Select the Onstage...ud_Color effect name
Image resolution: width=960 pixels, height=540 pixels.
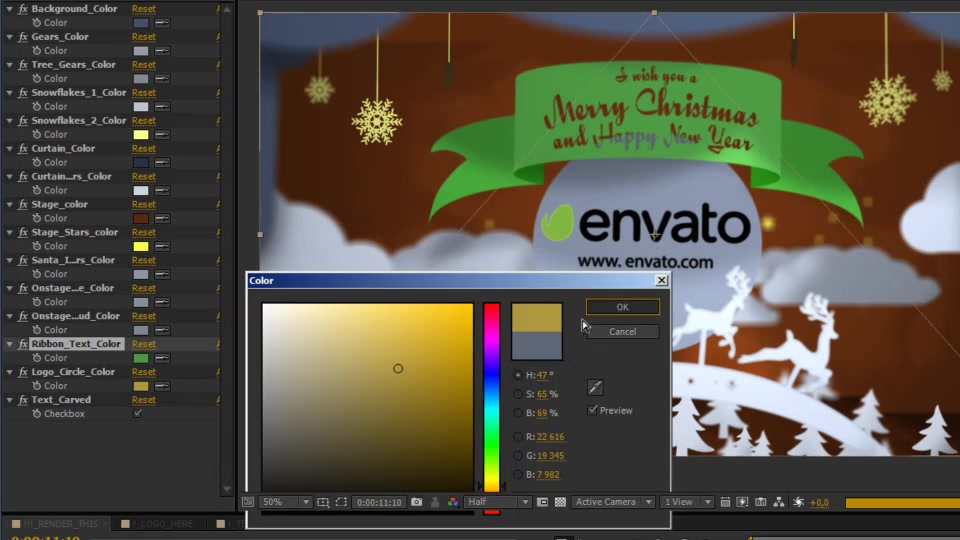coord(75,316)
